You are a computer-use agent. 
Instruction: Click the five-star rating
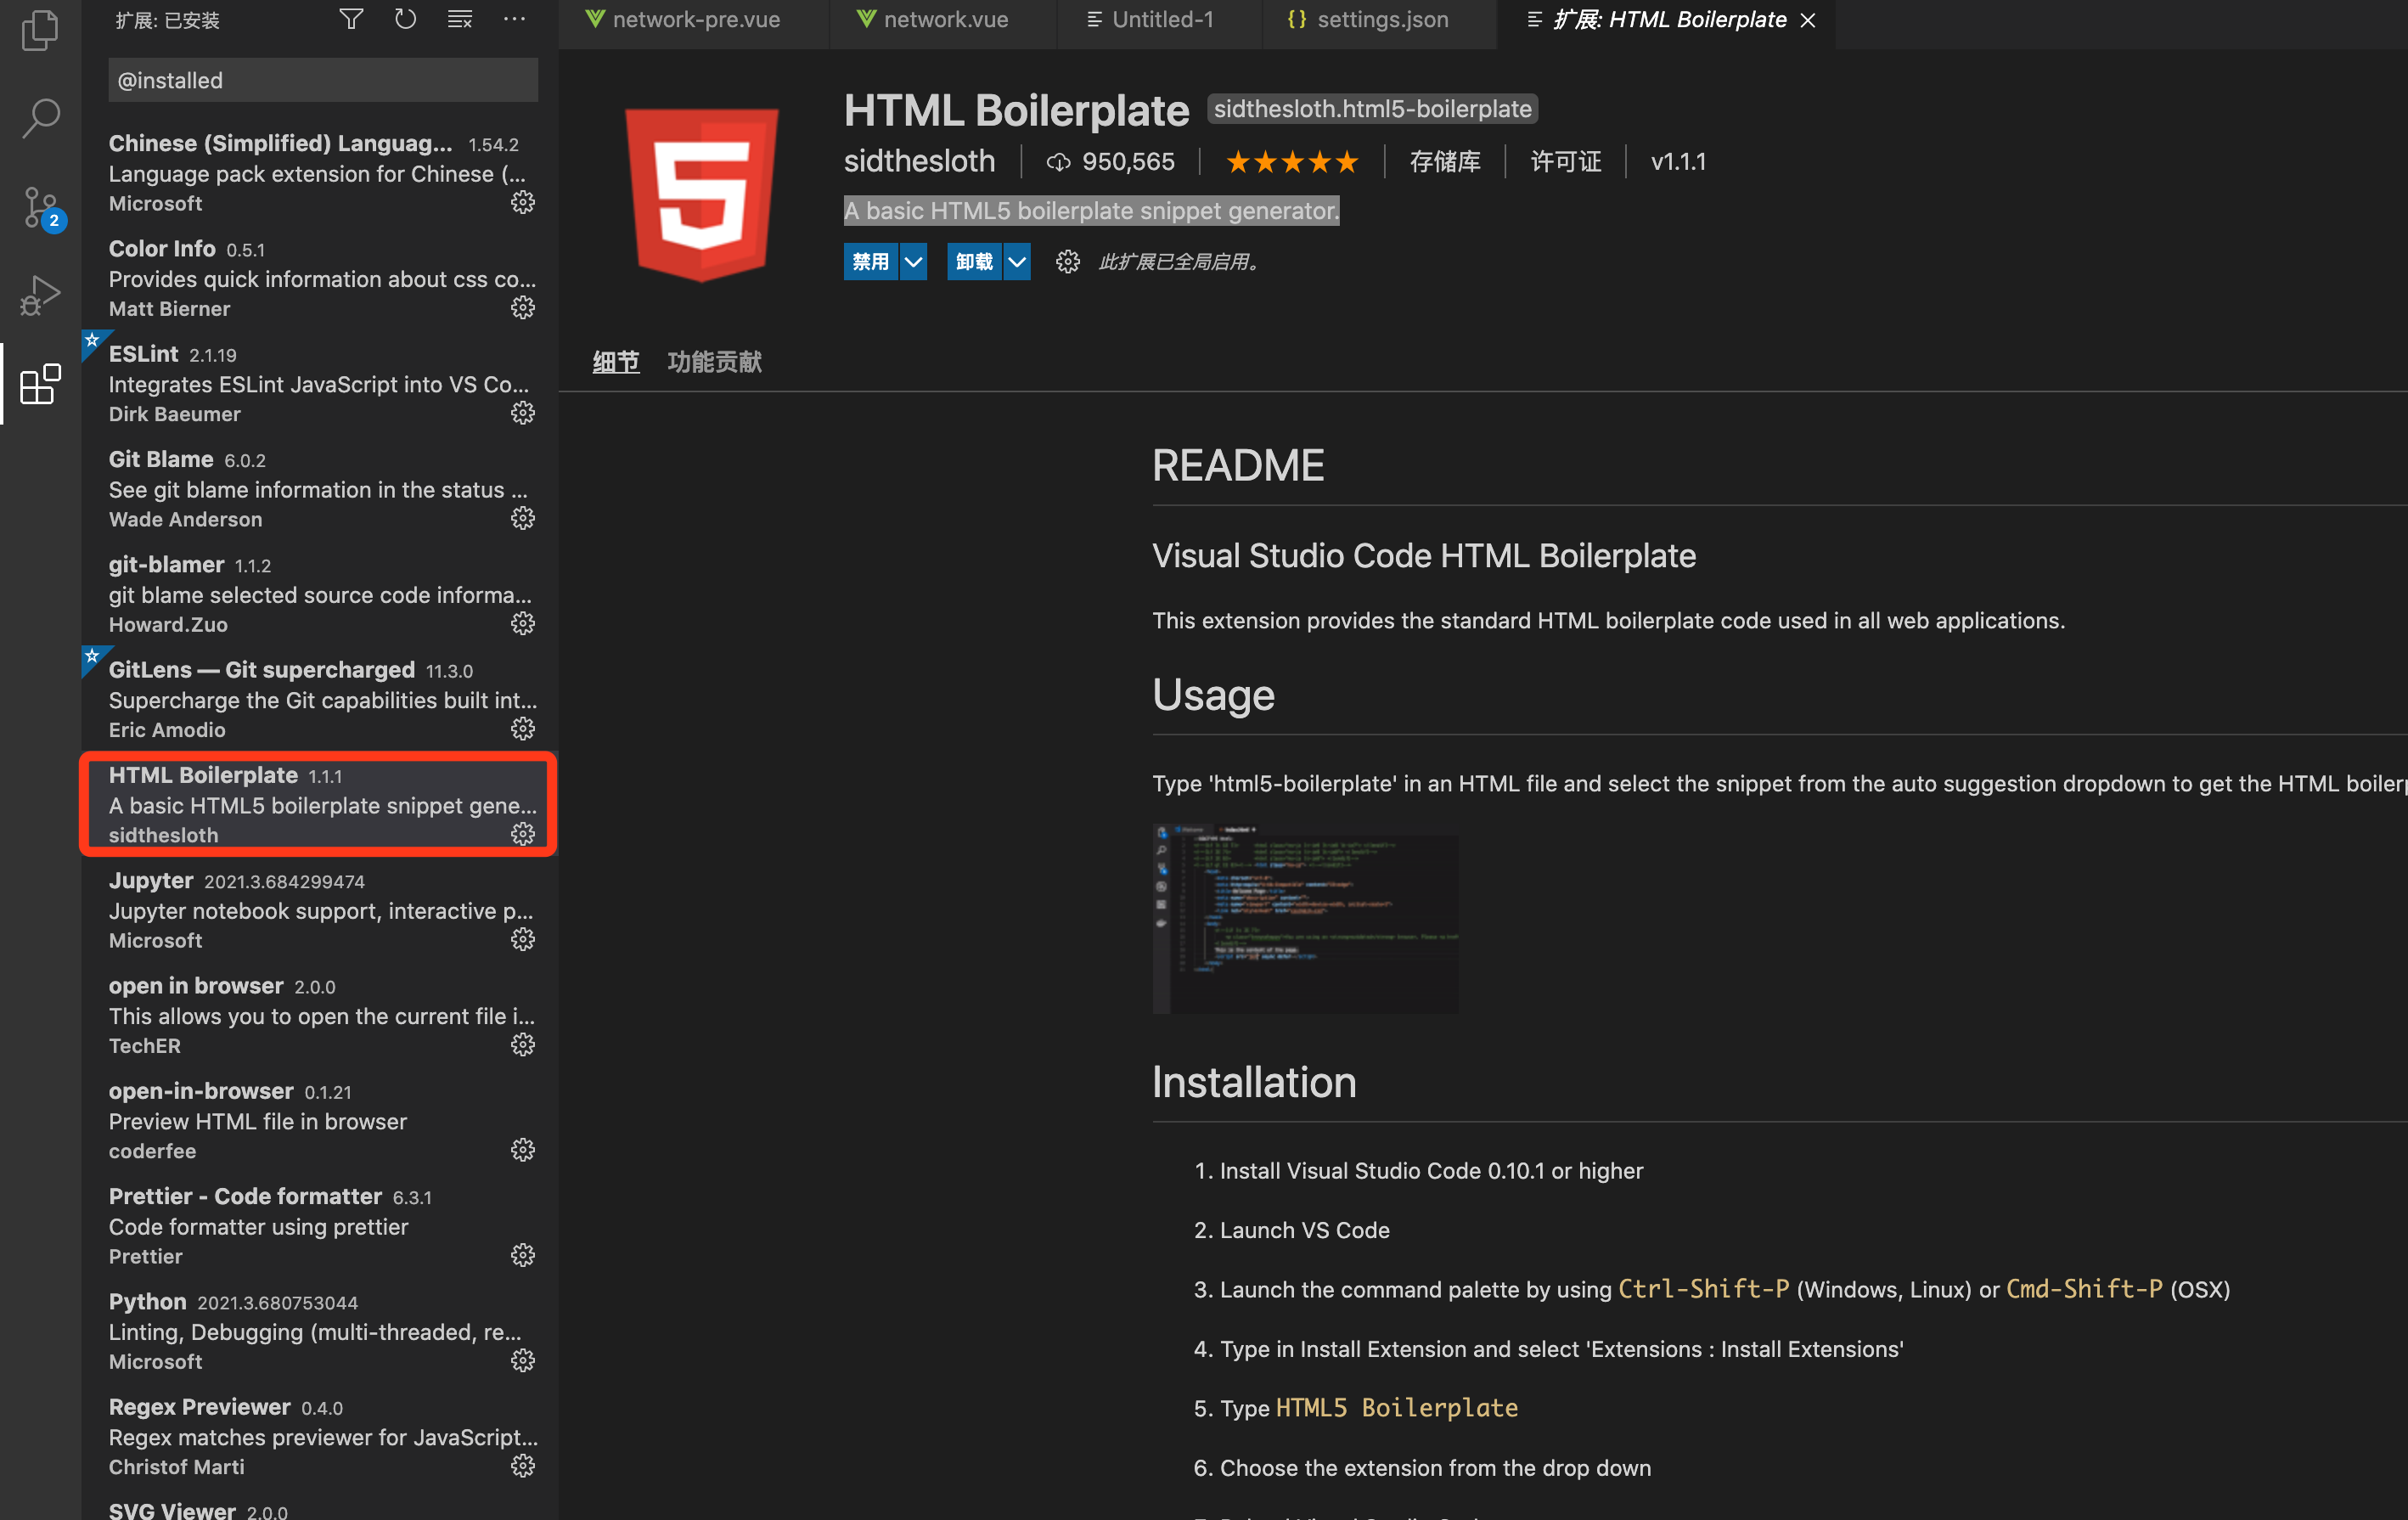coord(1291,162)
